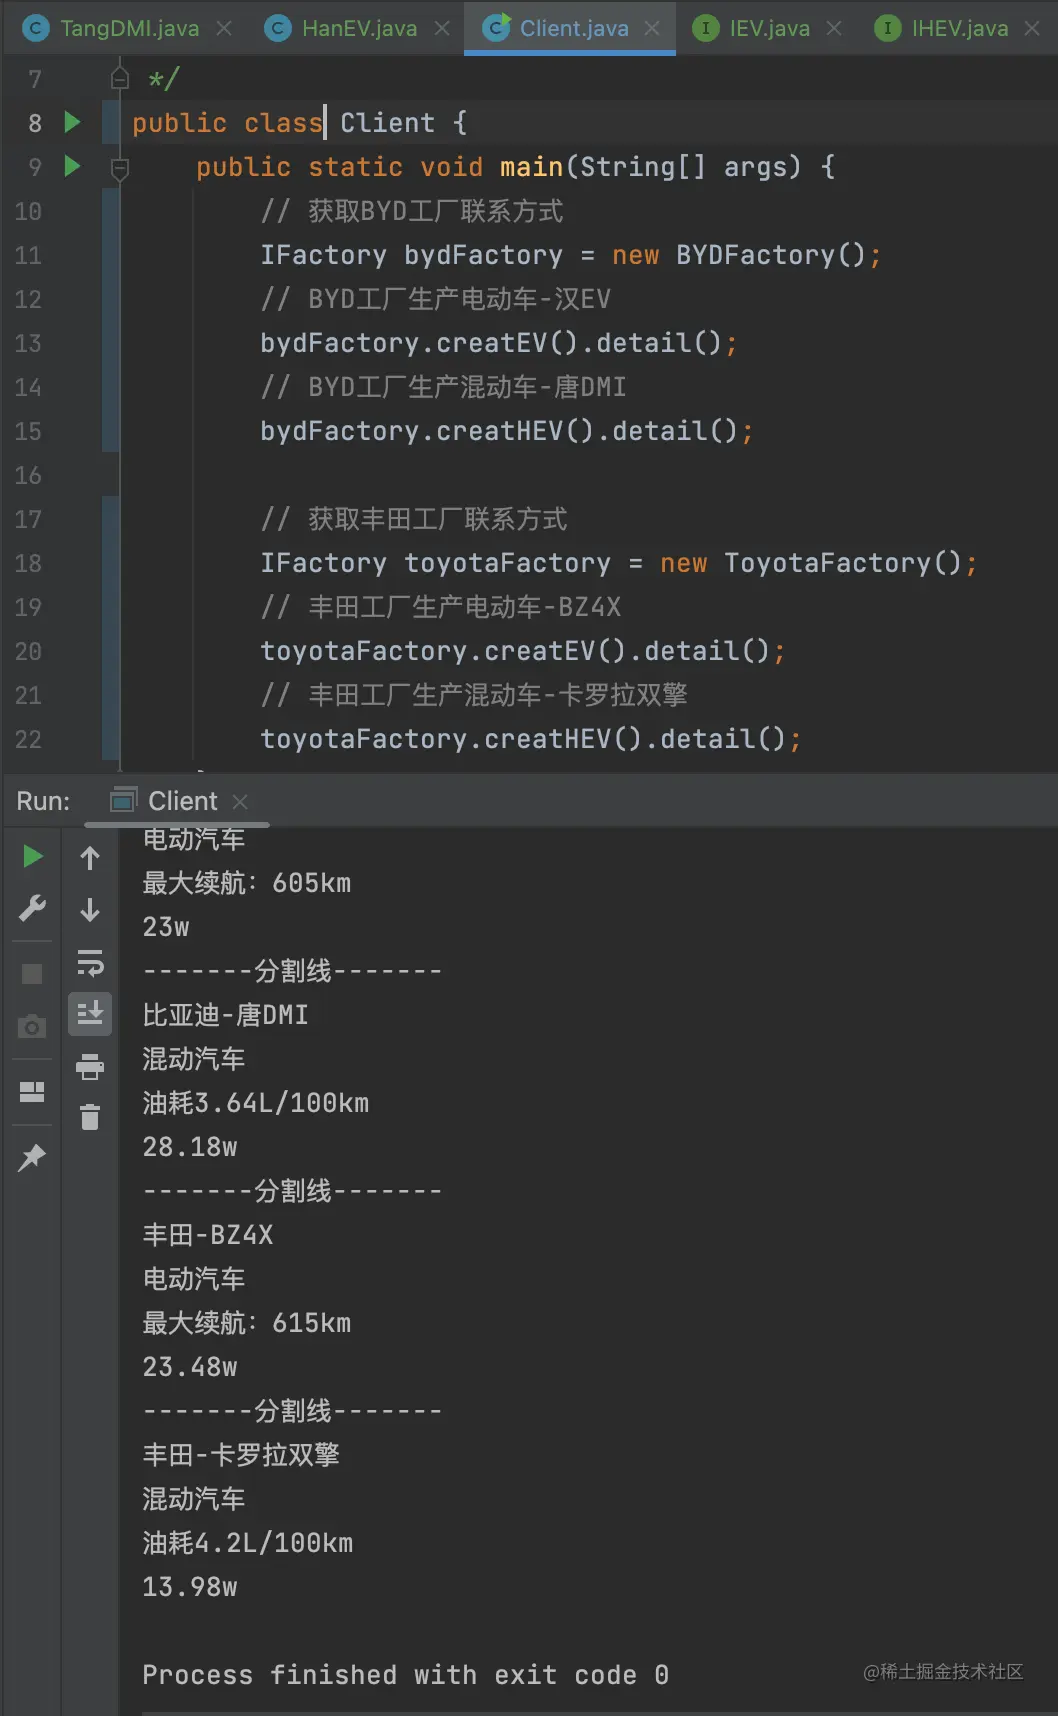Click console output '最大续航: 615km'

click(247, 1323)
